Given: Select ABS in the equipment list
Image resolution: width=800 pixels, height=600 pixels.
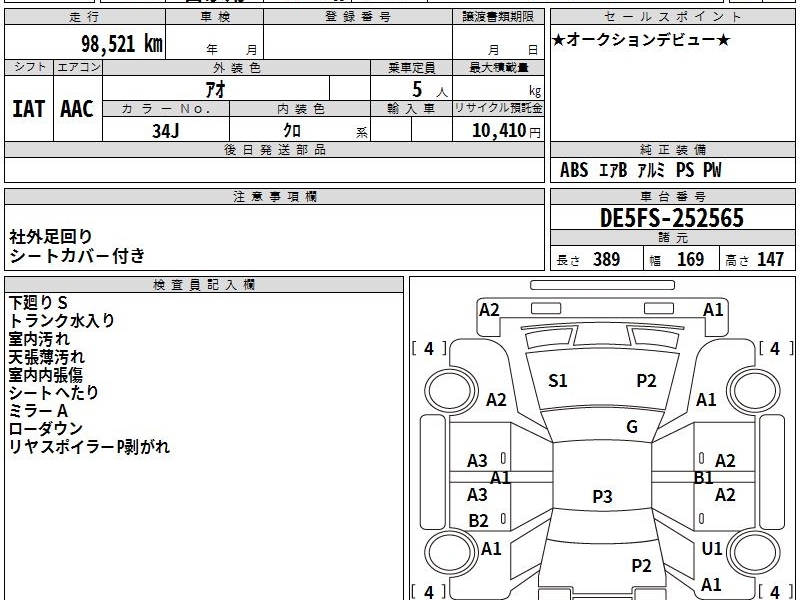Looking at the screenshot, I should [x=574, y=170].
